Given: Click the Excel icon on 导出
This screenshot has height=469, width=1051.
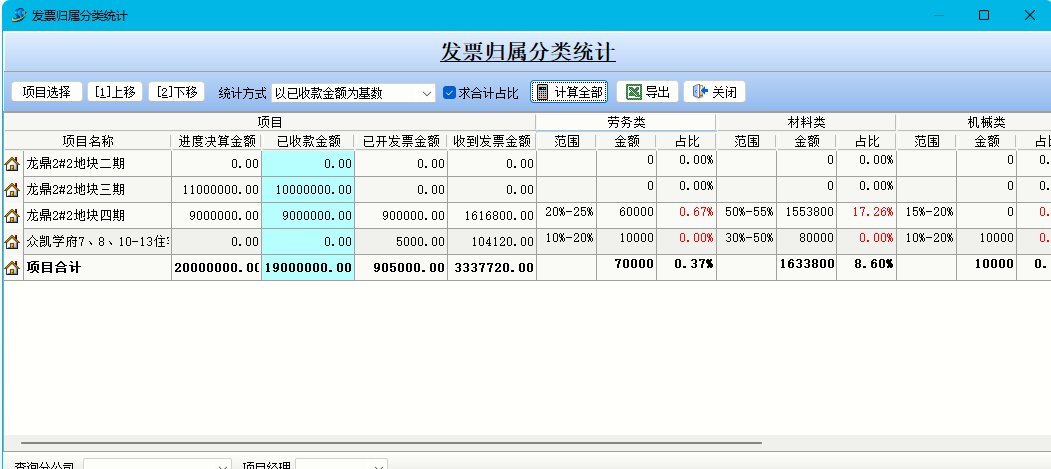Looking at the screenshot, I should 633,92.
